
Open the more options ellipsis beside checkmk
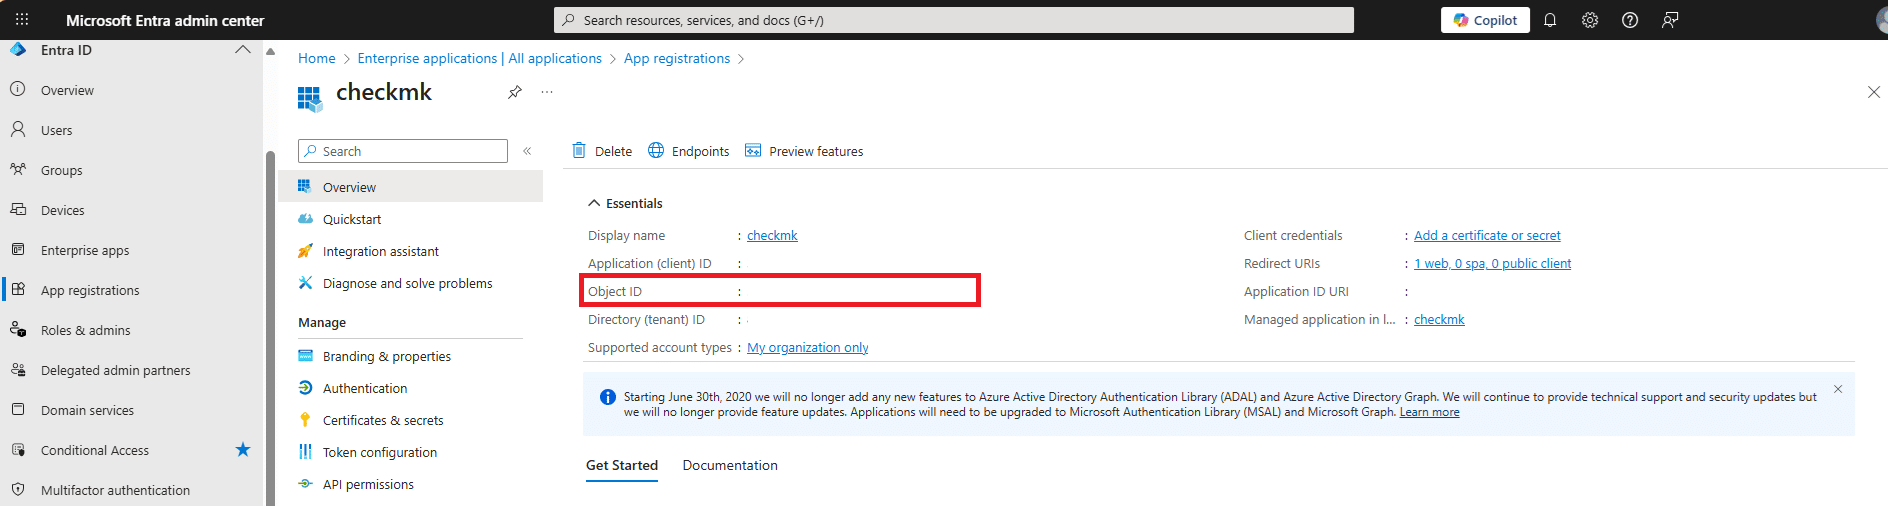[547, 92]
